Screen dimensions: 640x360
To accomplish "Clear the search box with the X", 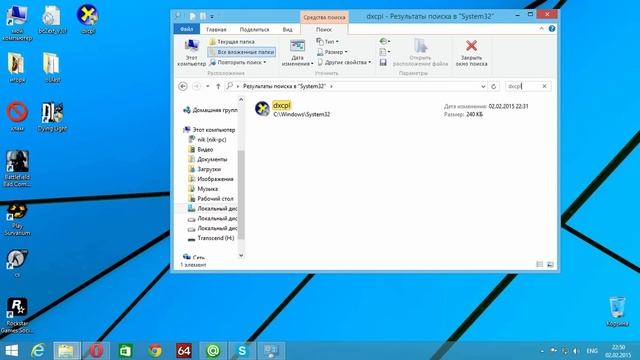I will click(544, 86).
